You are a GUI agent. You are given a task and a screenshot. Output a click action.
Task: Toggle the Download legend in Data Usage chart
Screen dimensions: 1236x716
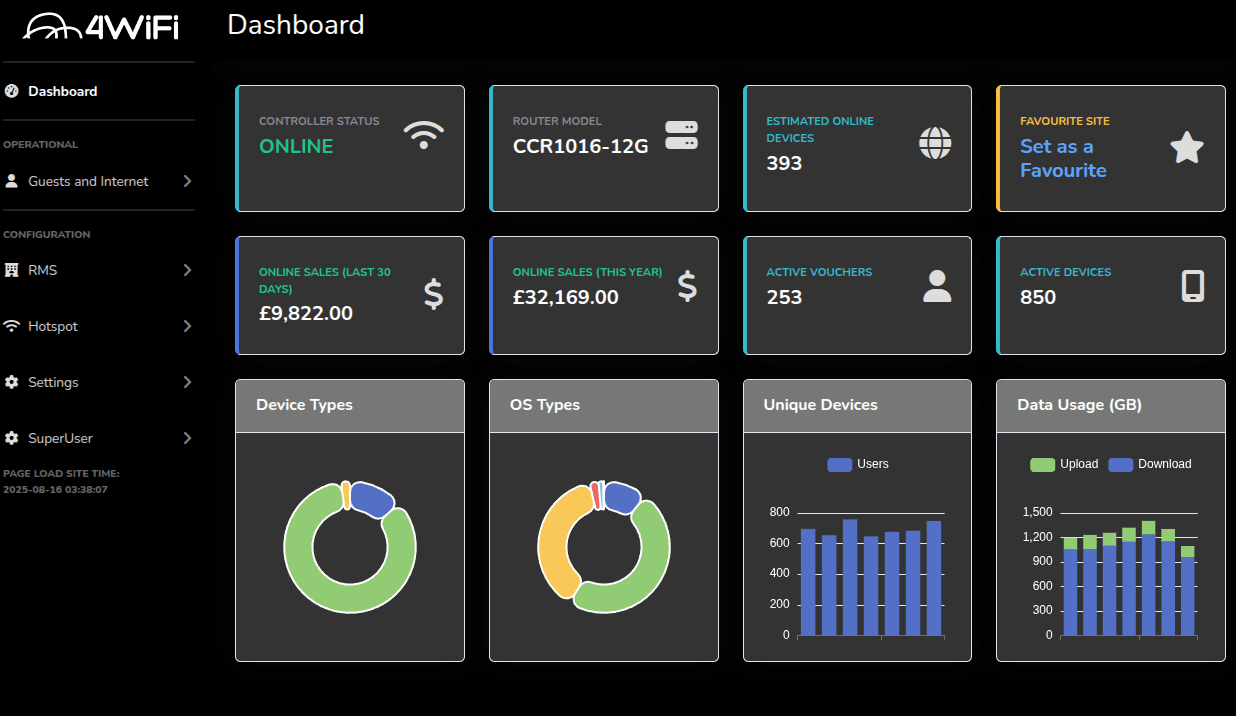coord(1149,464)
